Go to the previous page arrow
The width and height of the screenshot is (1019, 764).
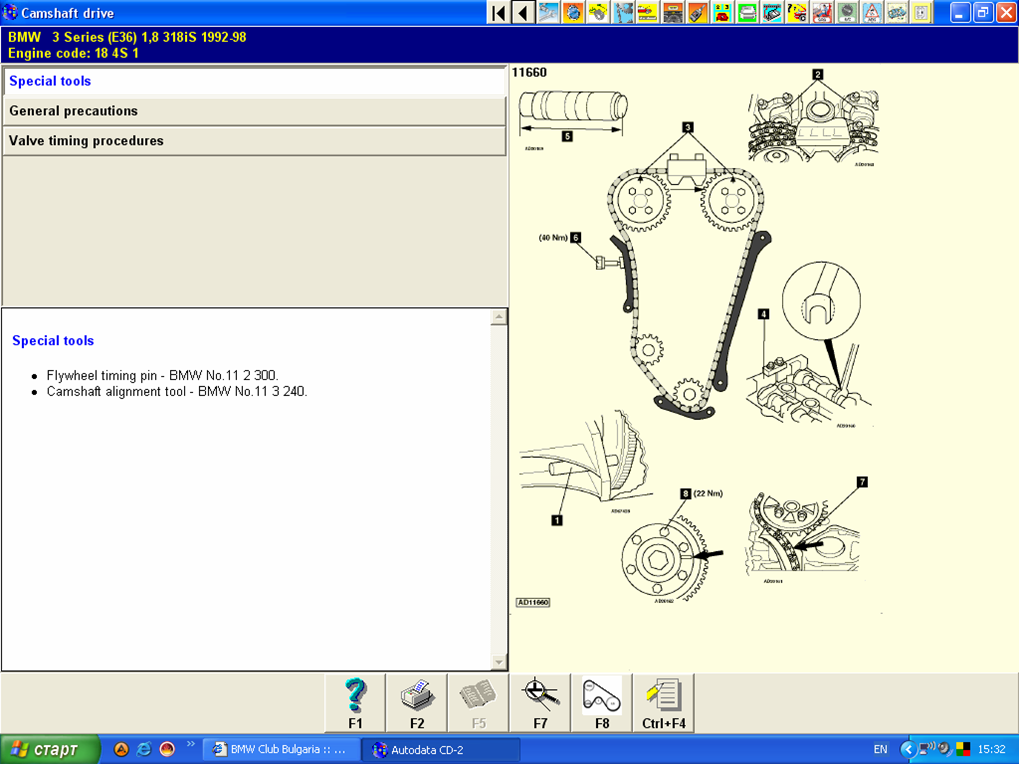click(523, 12)
